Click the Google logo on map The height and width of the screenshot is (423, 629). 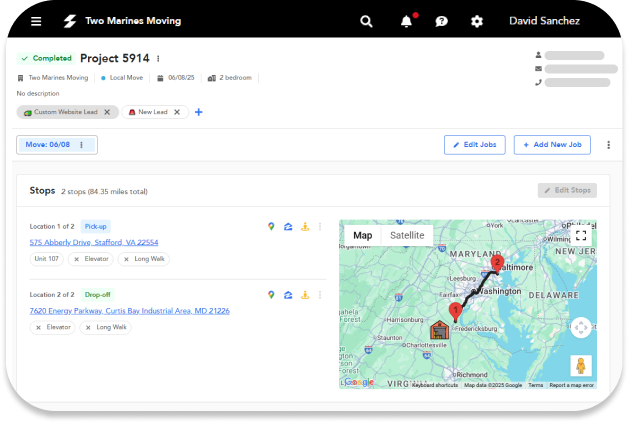(x=359, y=382)
